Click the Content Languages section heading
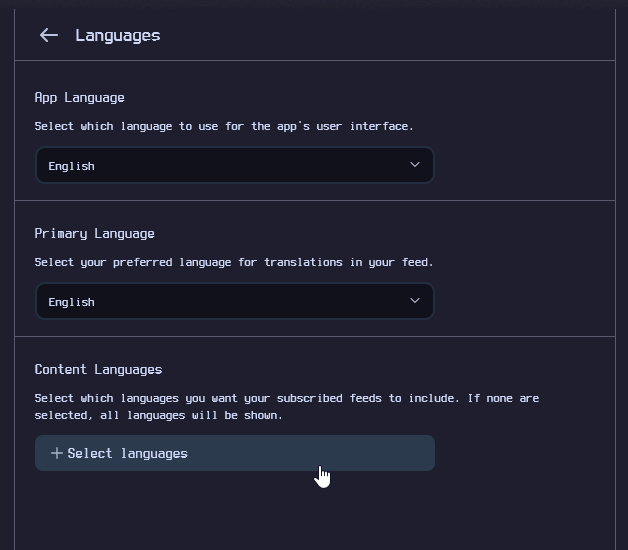This screenshot has width=628, height=550. point(98,370)
